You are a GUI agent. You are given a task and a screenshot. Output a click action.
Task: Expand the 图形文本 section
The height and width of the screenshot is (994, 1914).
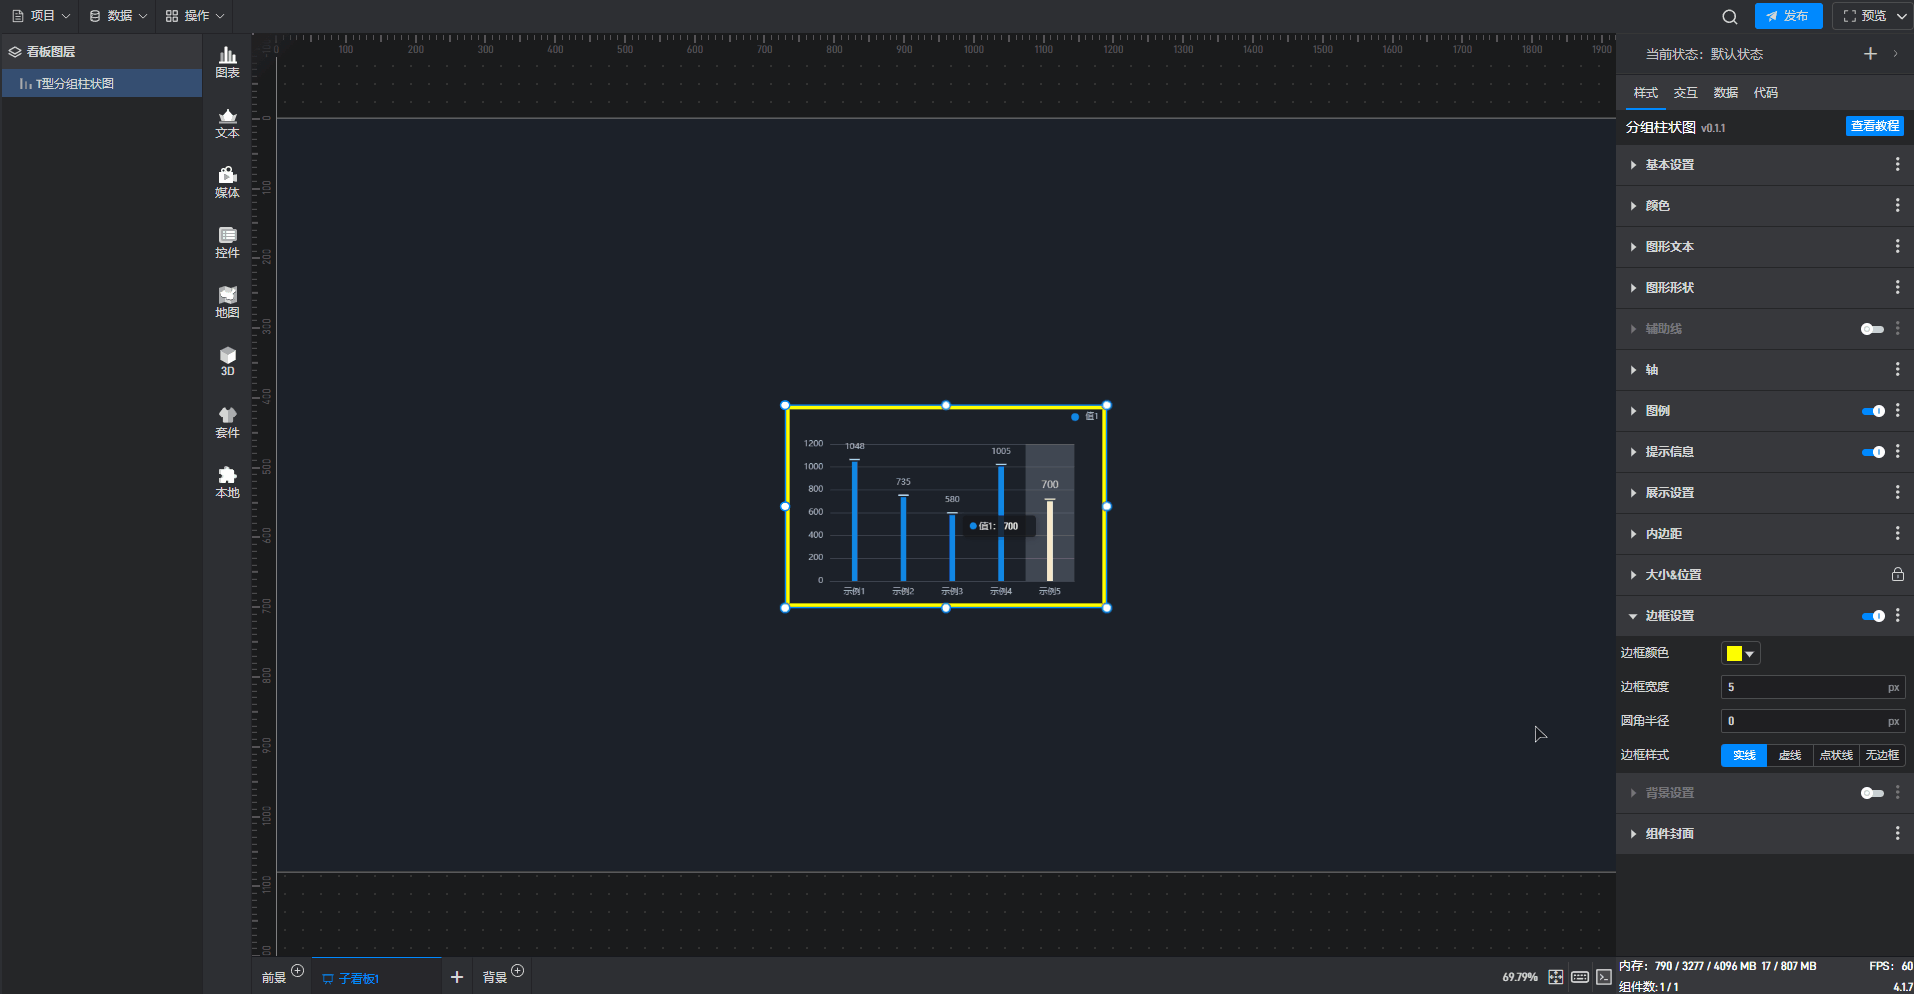pyautogui.click(x=1669, y=247)
